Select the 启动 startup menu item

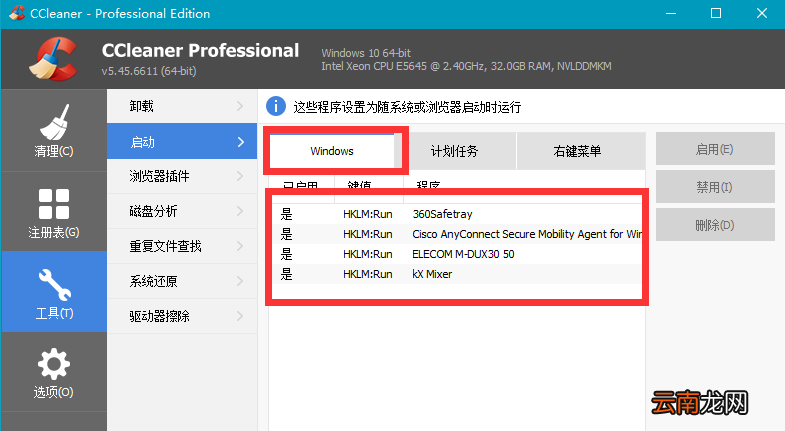[182, 142]
